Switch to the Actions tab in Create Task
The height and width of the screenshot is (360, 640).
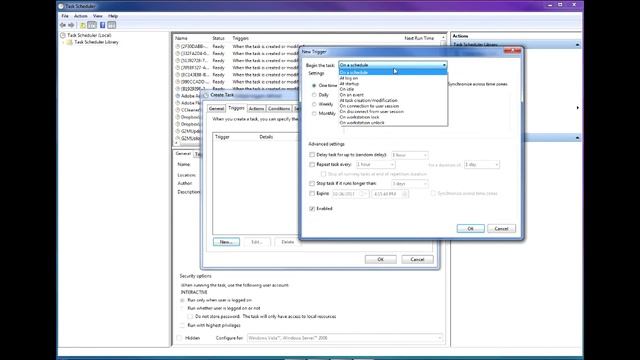pyautogui.click(x=256, y=109)
